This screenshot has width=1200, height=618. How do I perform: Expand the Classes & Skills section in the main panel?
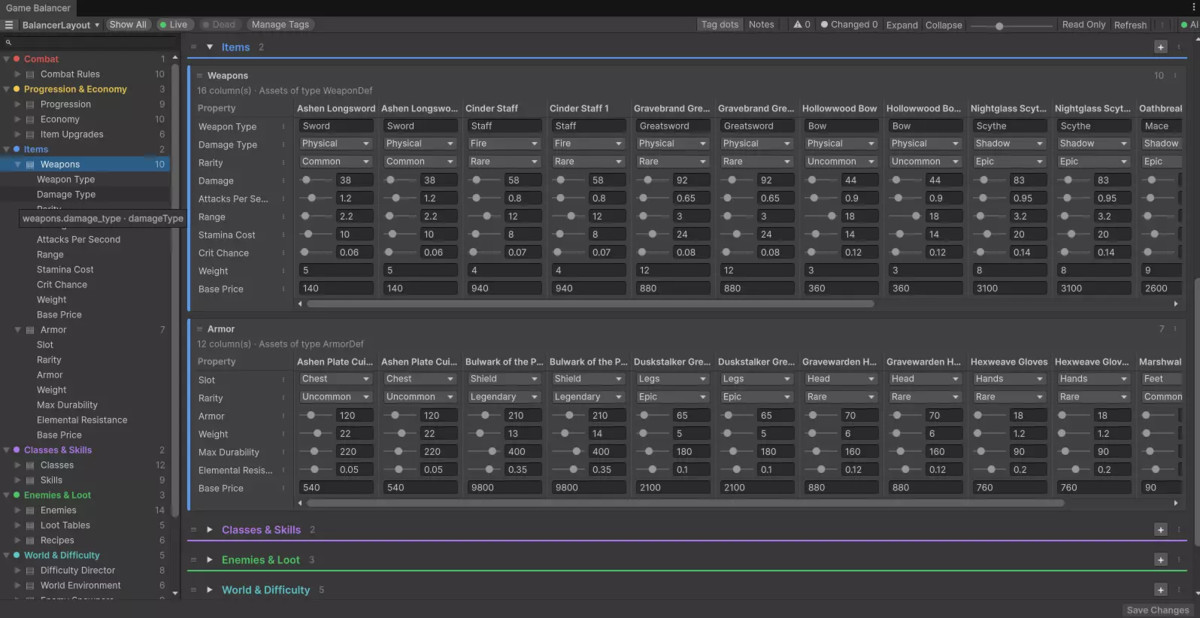coord(210,529)
